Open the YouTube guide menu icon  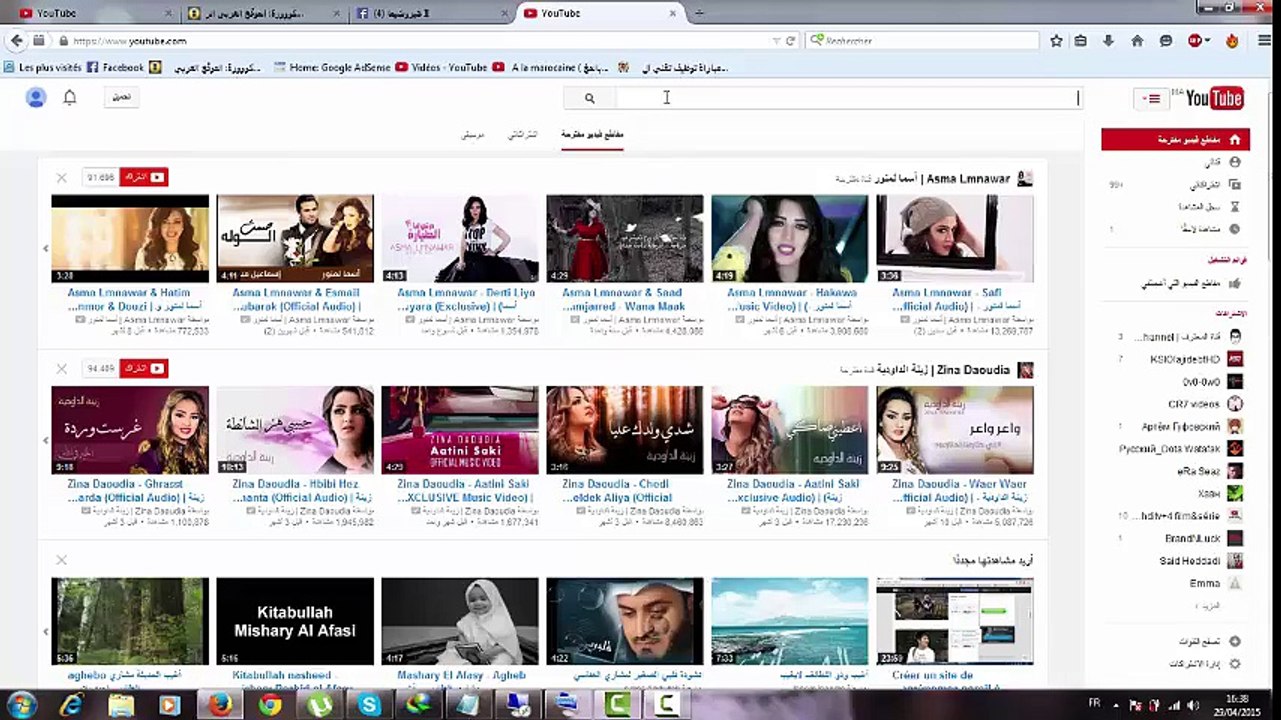pyautogui.click(x=1153, y=98)
